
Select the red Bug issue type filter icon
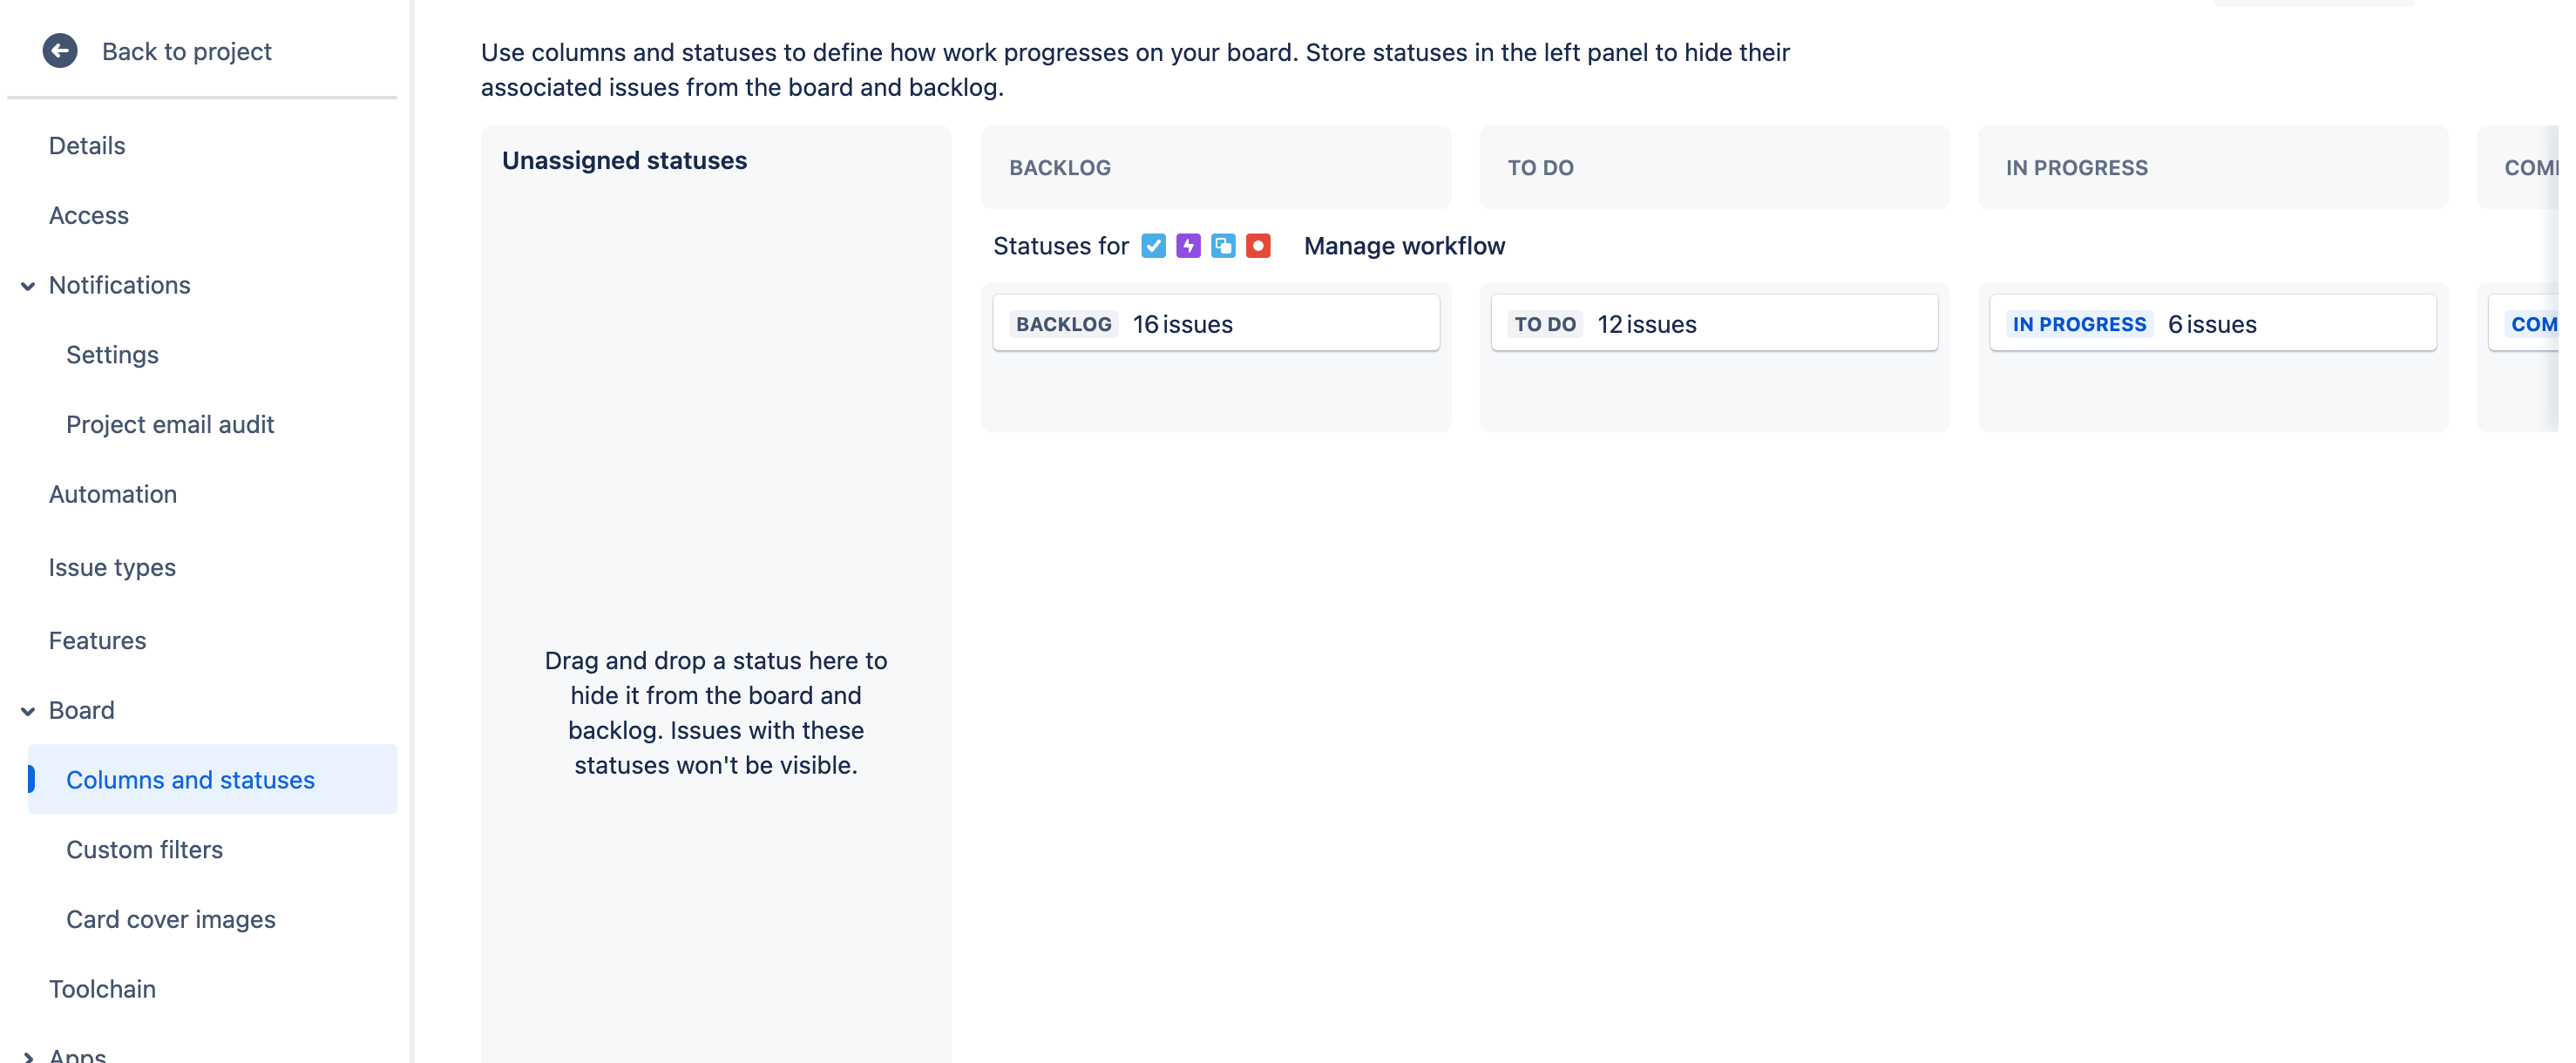pos(1258,245)
